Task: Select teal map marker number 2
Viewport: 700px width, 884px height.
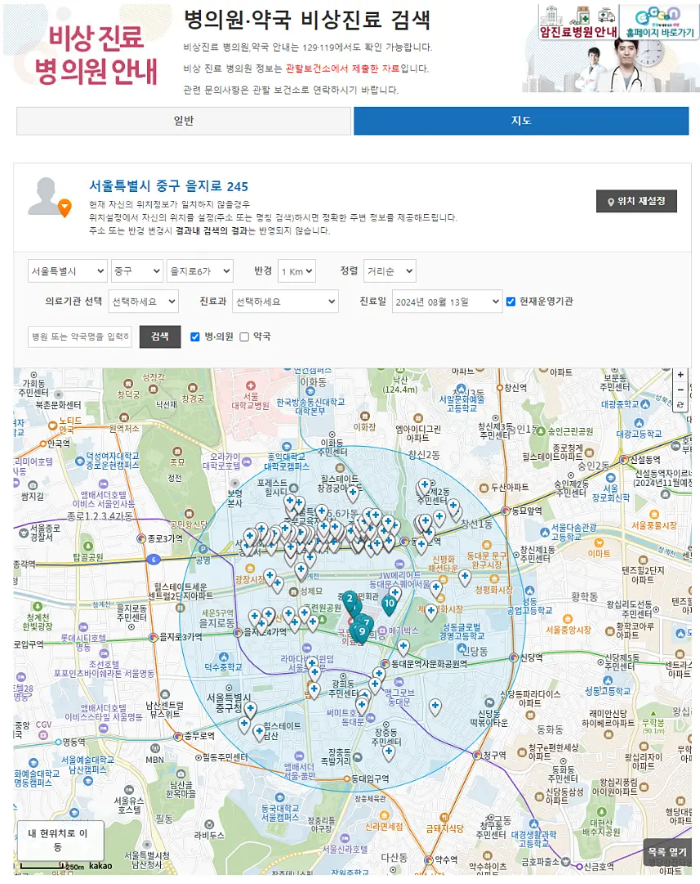Action: coord(349,600)
